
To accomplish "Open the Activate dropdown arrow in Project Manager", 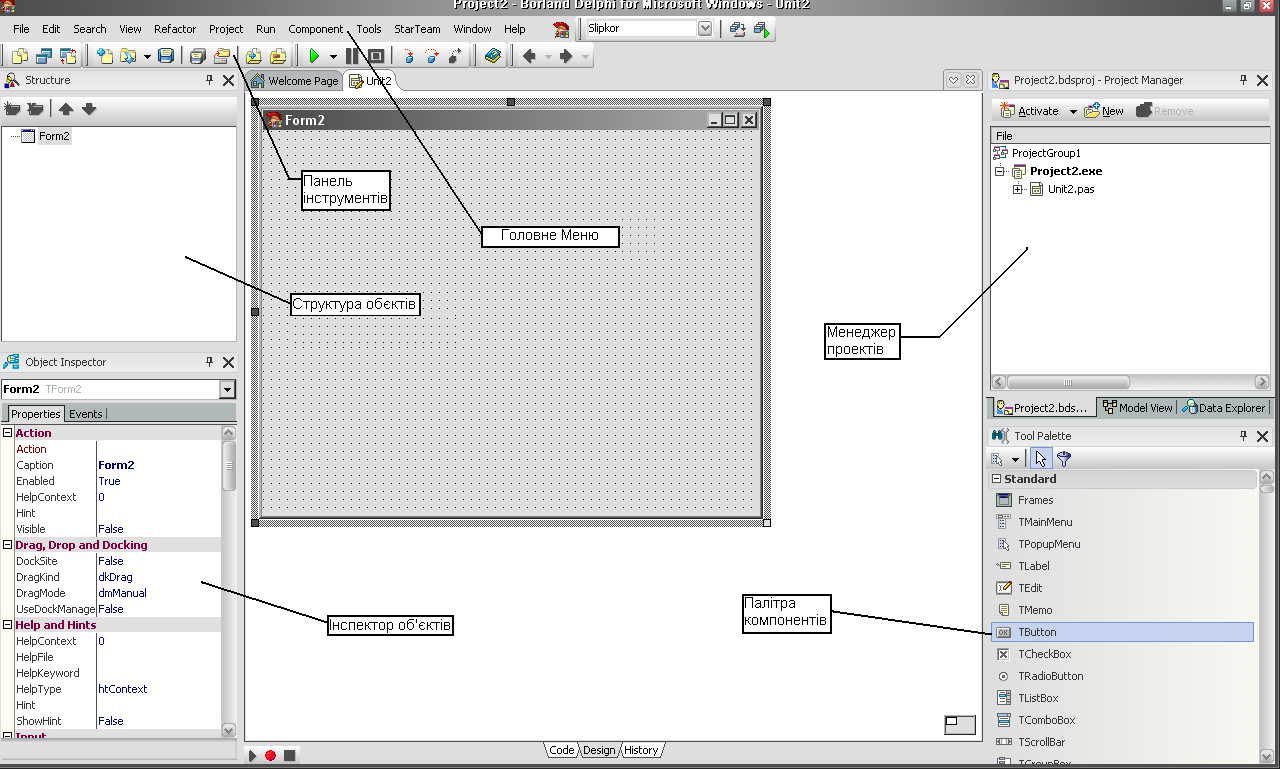I will (x=1073, y=111).
